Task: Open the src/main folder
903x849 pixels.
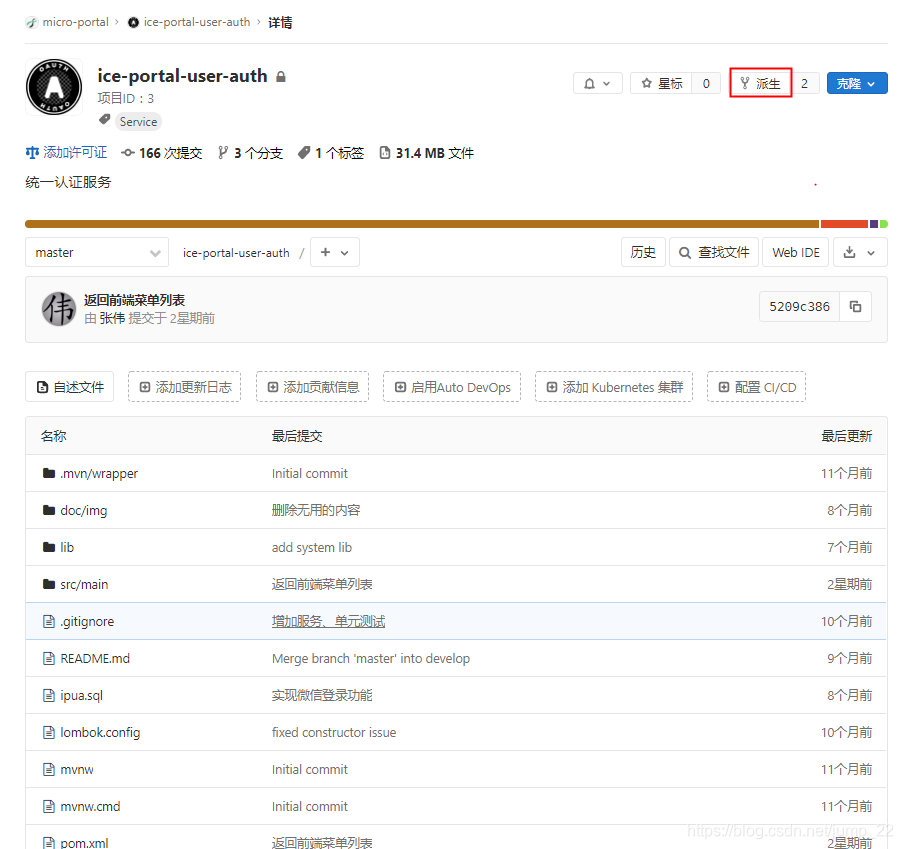Action: point(83,584)
